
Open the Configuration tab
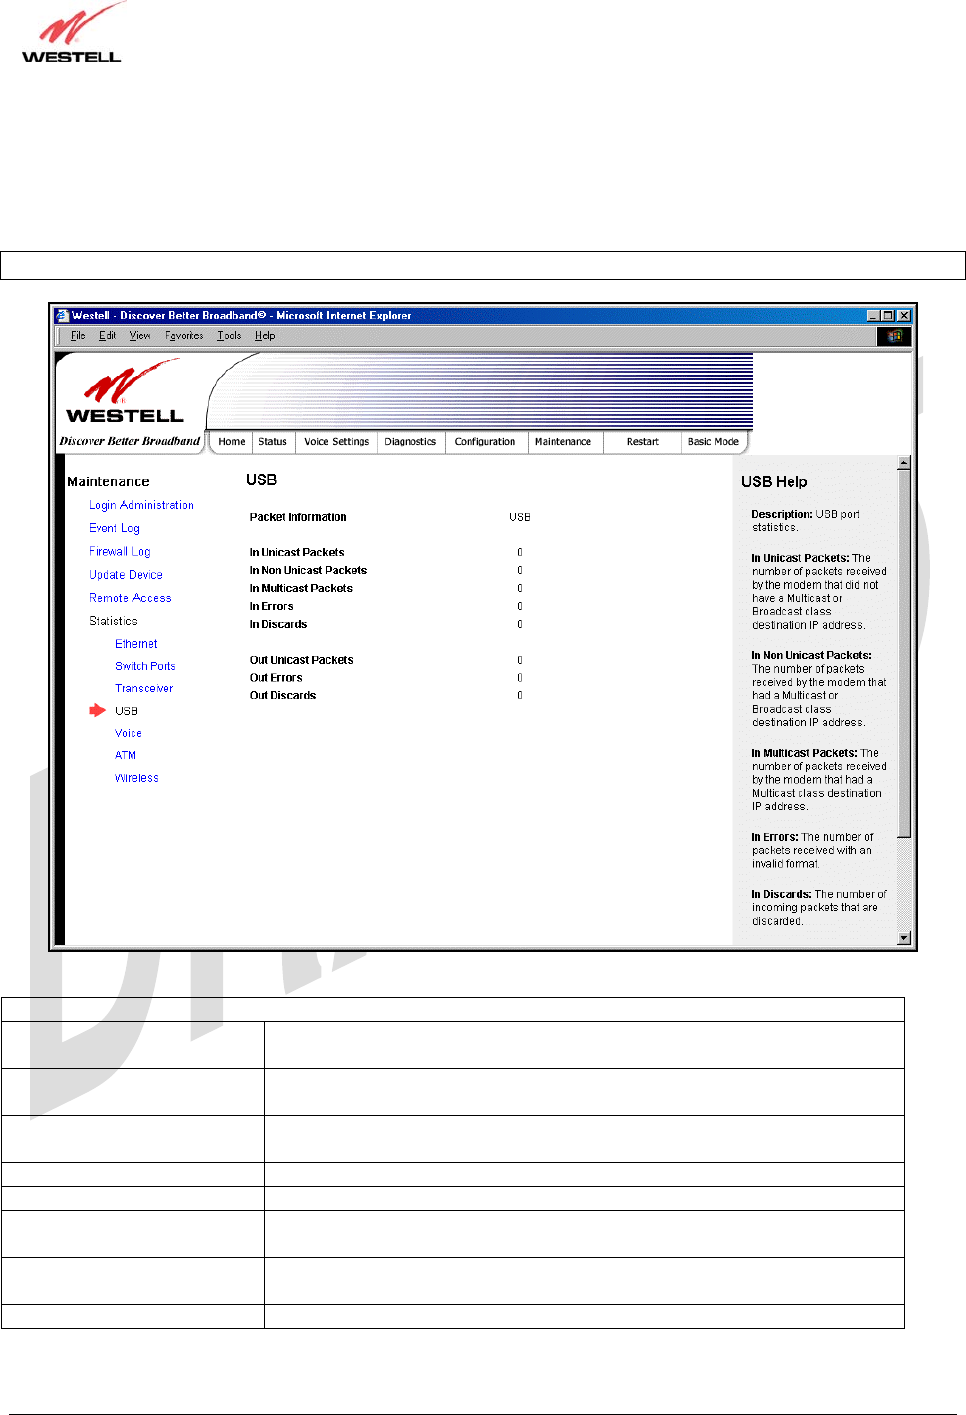pos(485,442)
